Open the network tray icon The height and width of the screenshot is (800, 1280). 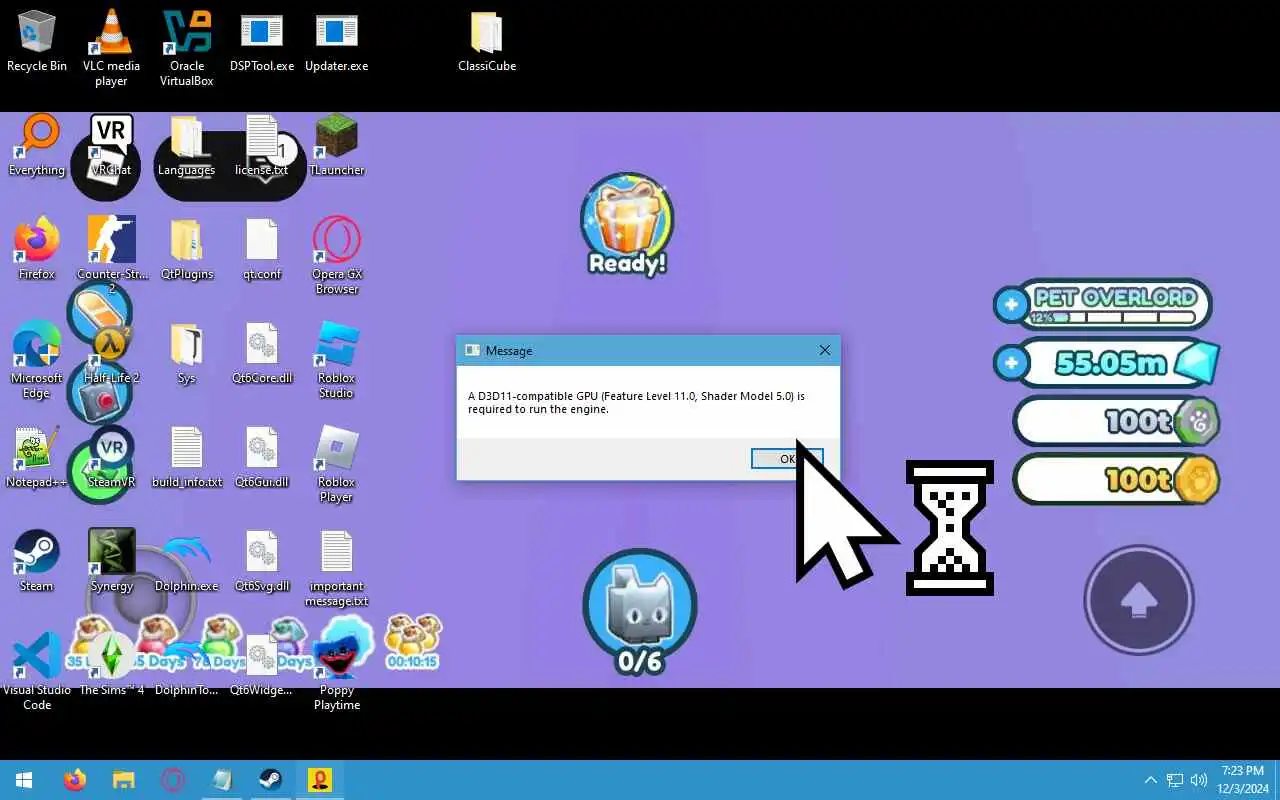point(1175,780)
